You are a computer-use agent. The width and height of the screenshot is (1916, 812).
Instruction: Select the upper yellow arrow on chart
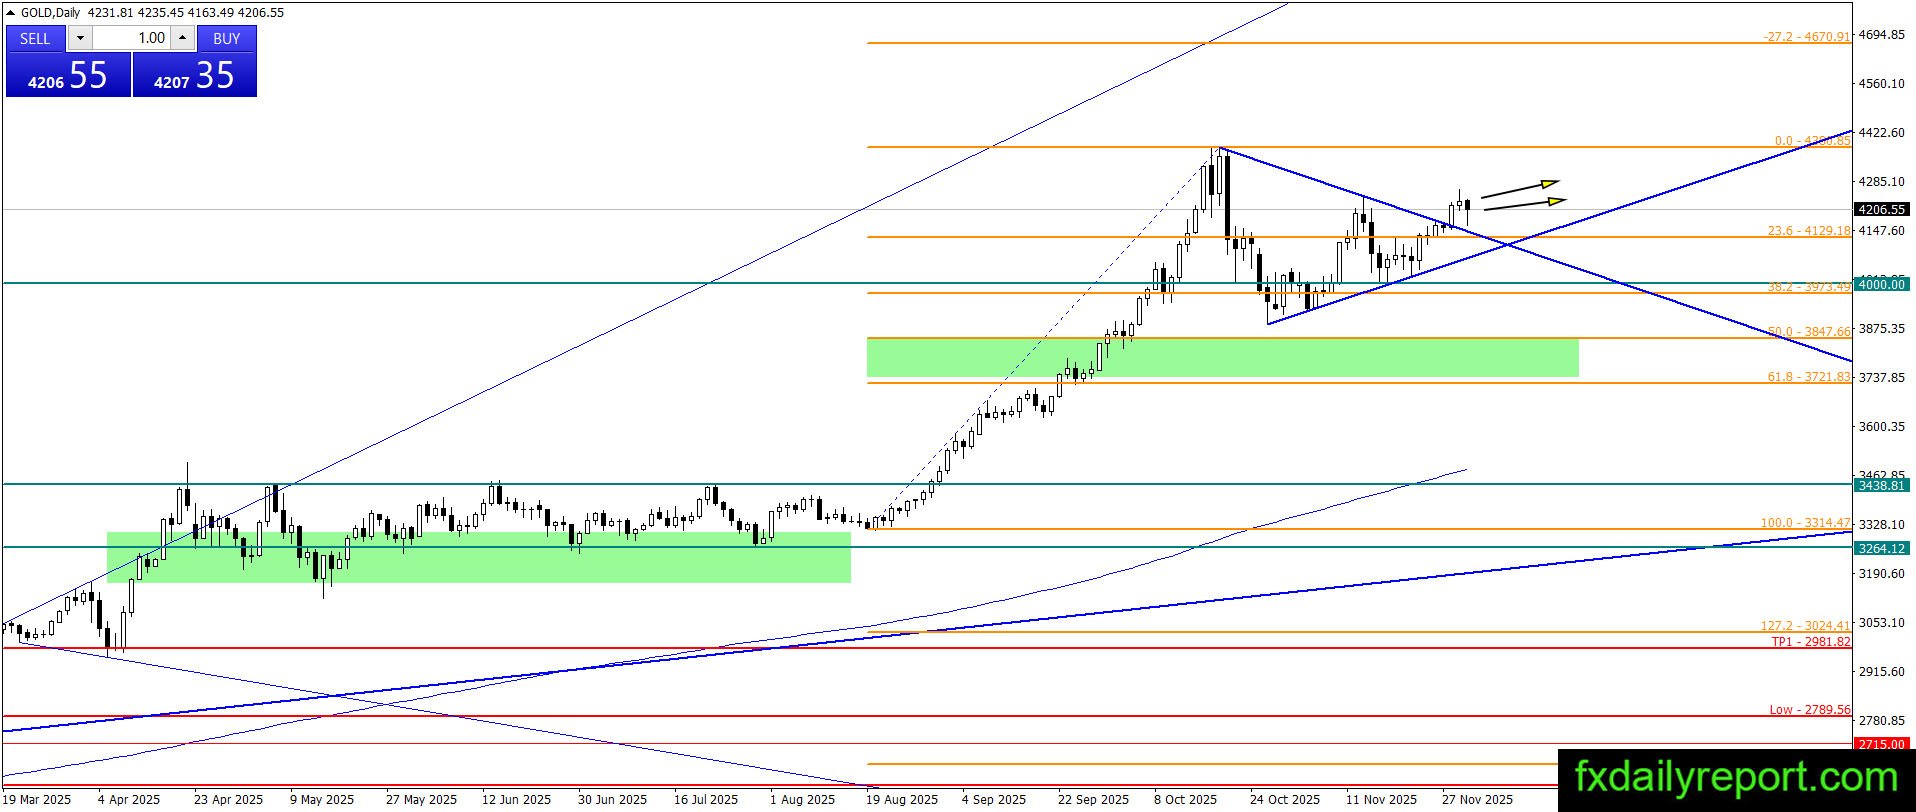1519,188
